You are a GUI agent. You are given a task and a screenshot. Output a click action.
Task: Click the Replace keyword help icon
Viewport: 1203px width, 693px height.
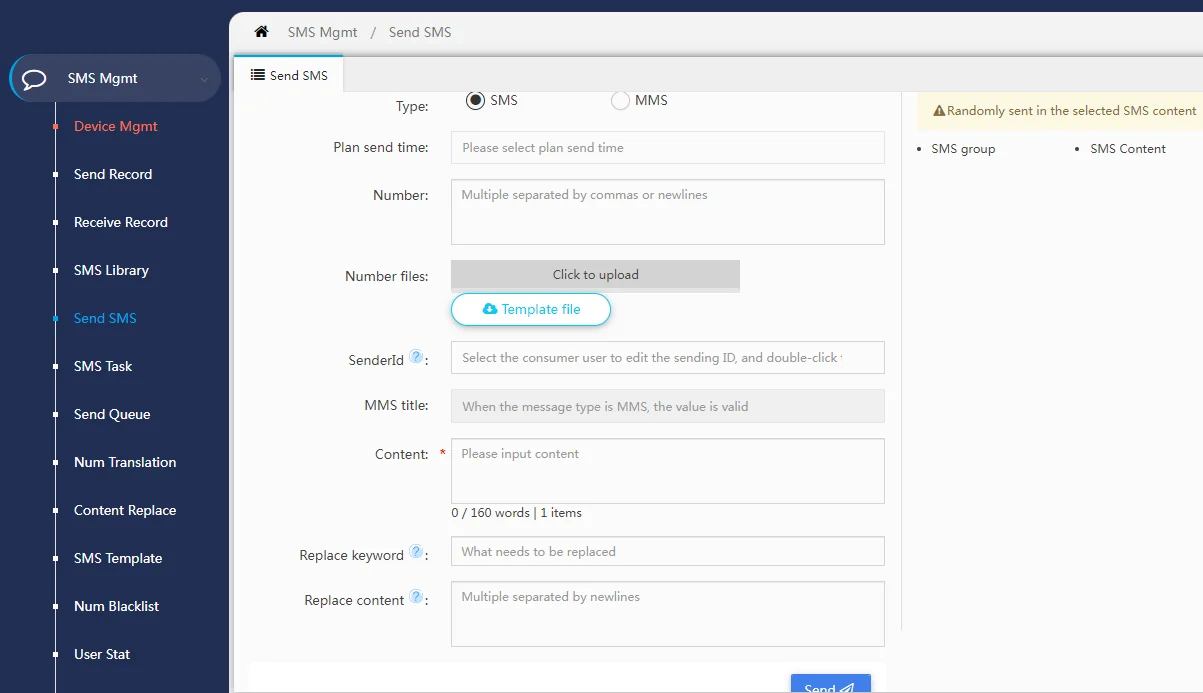pyautogui.click(x=416, y=553)
